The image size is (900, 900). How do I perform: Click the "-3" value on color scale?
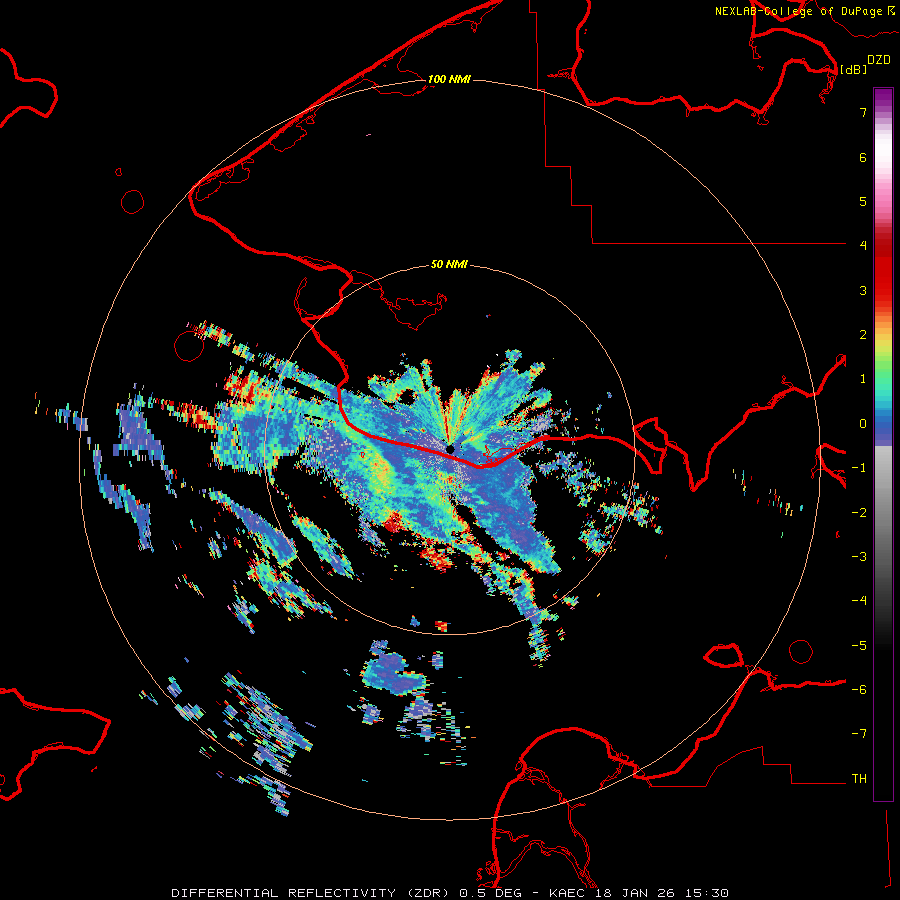click(859, 557)
